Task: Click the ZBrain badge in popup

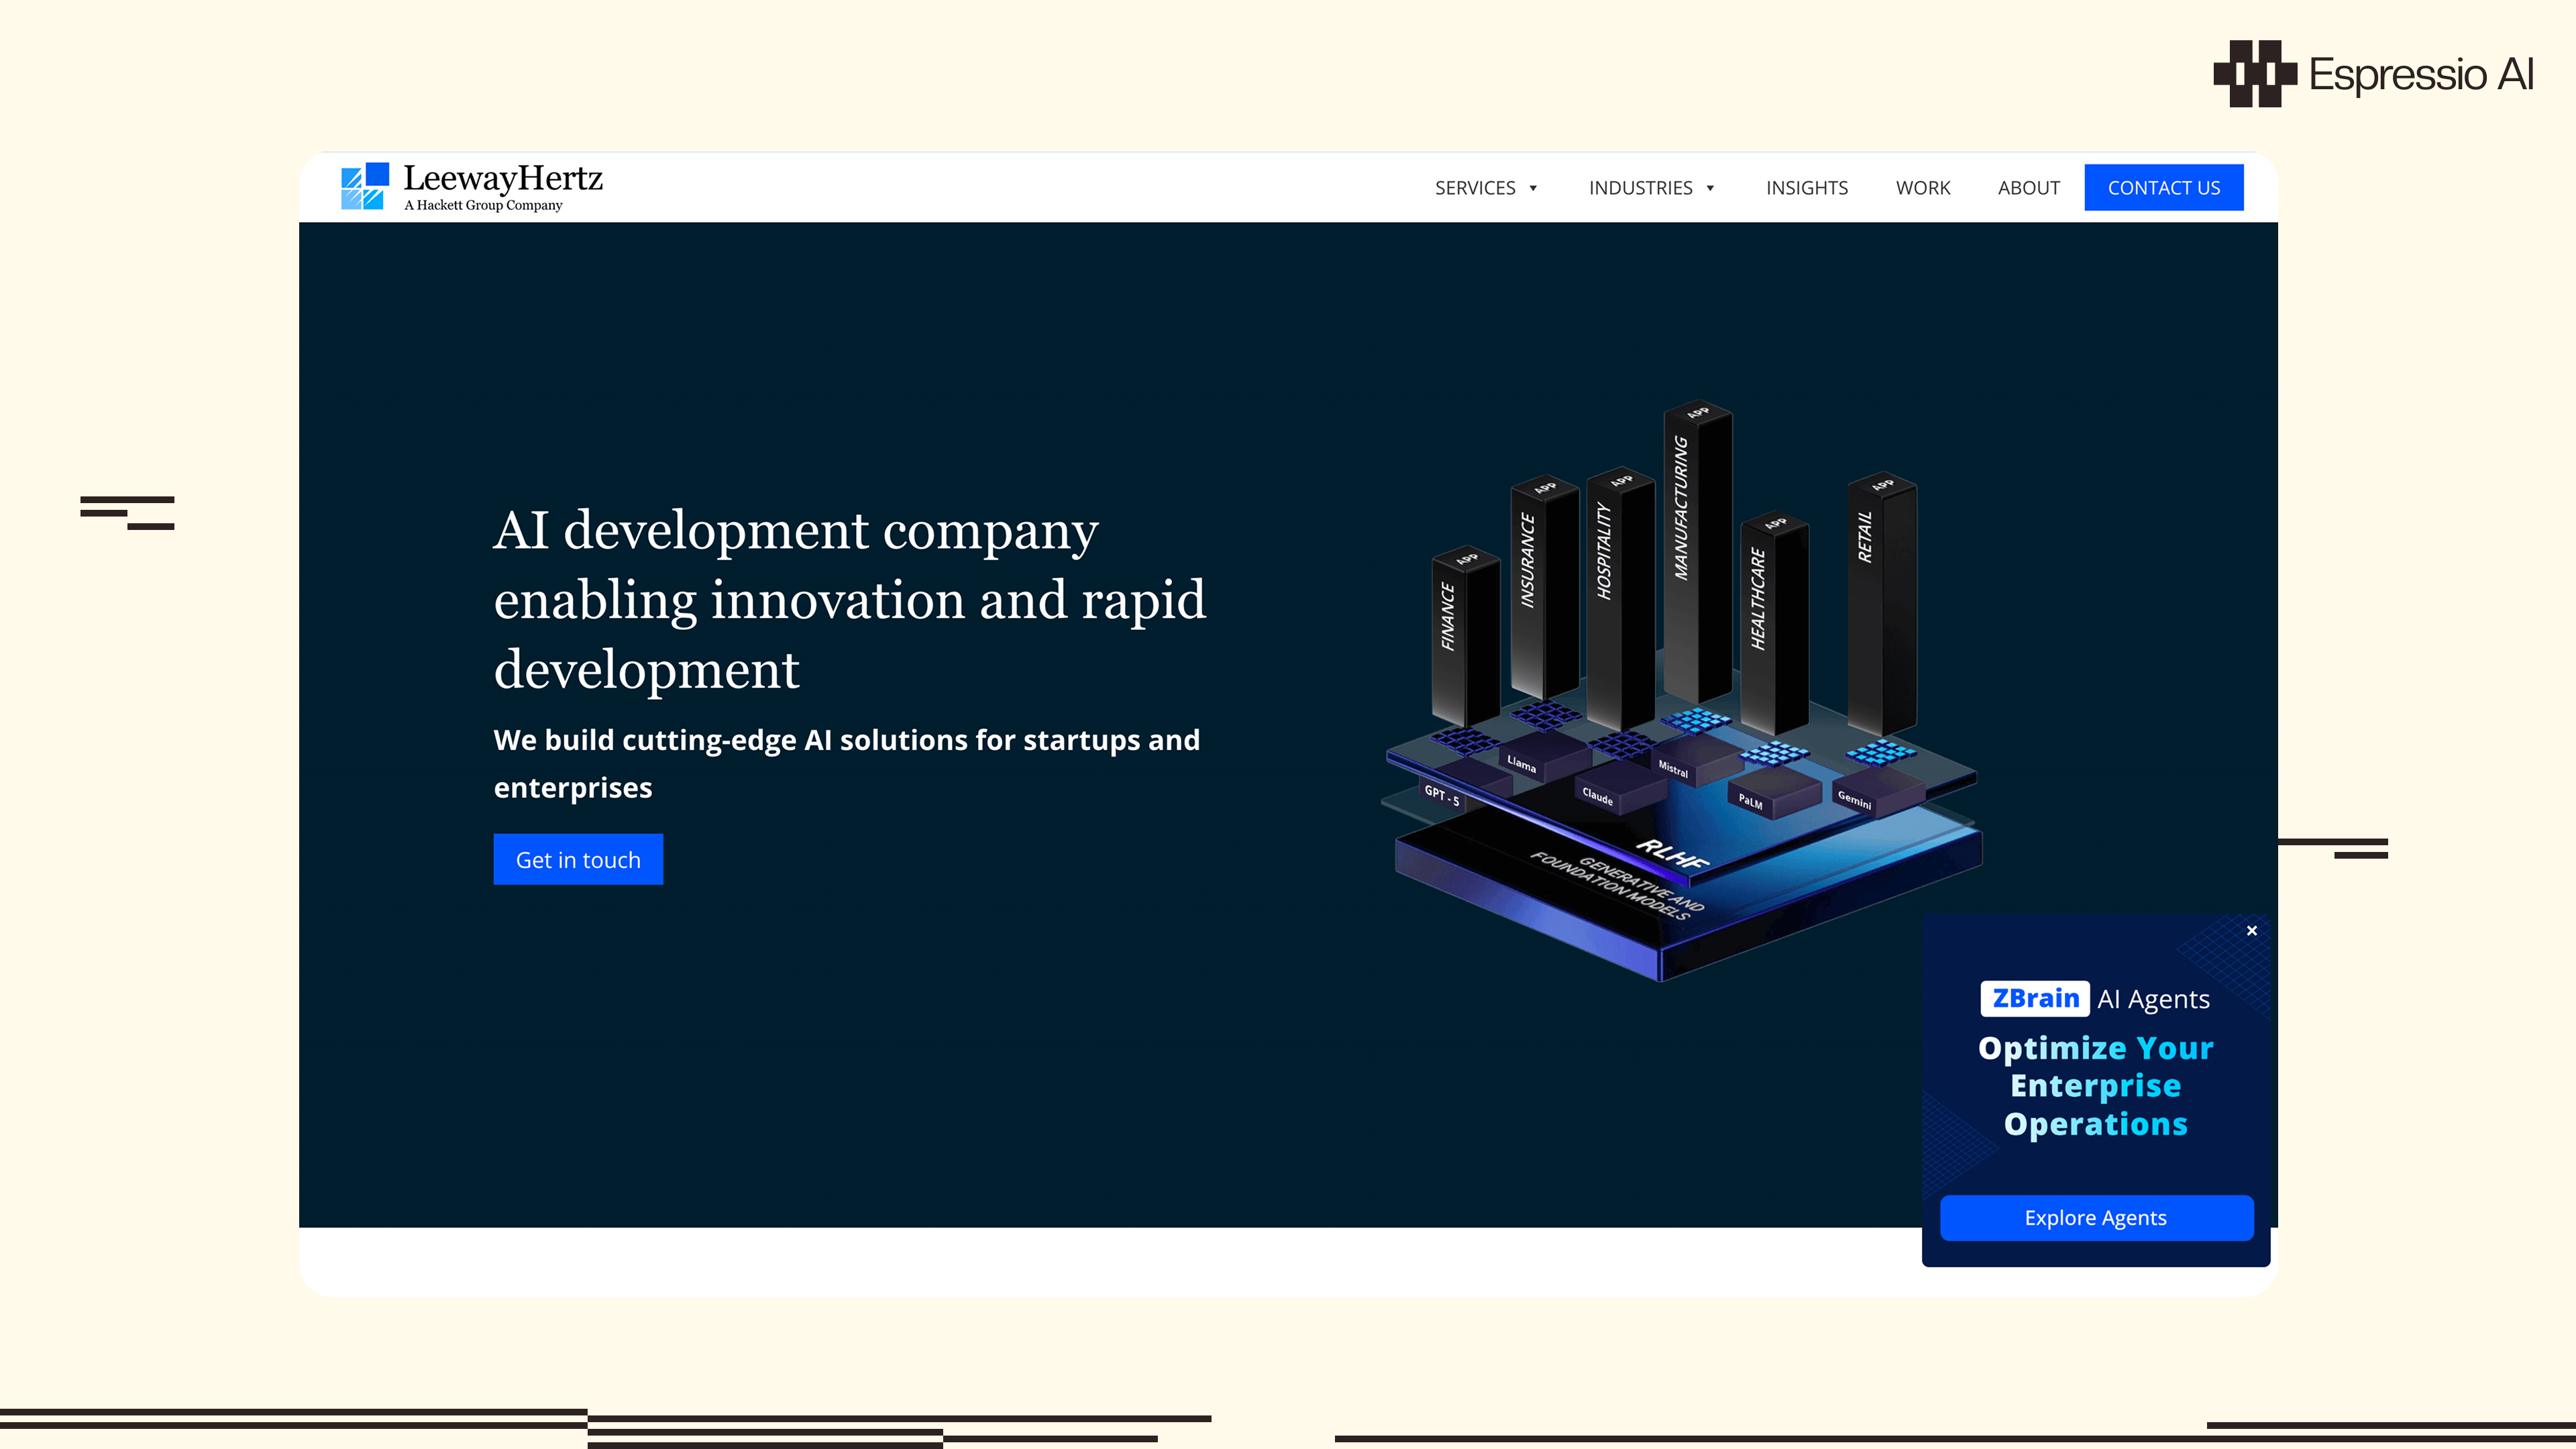Action: coord(2034,998)
